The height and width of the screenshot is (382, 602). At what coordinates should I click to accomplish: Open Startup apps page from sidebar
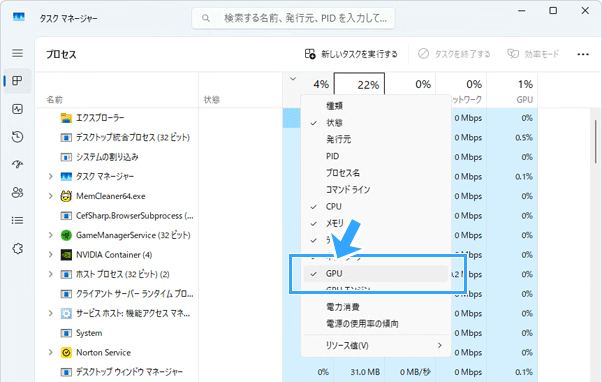tap(17, 164)
